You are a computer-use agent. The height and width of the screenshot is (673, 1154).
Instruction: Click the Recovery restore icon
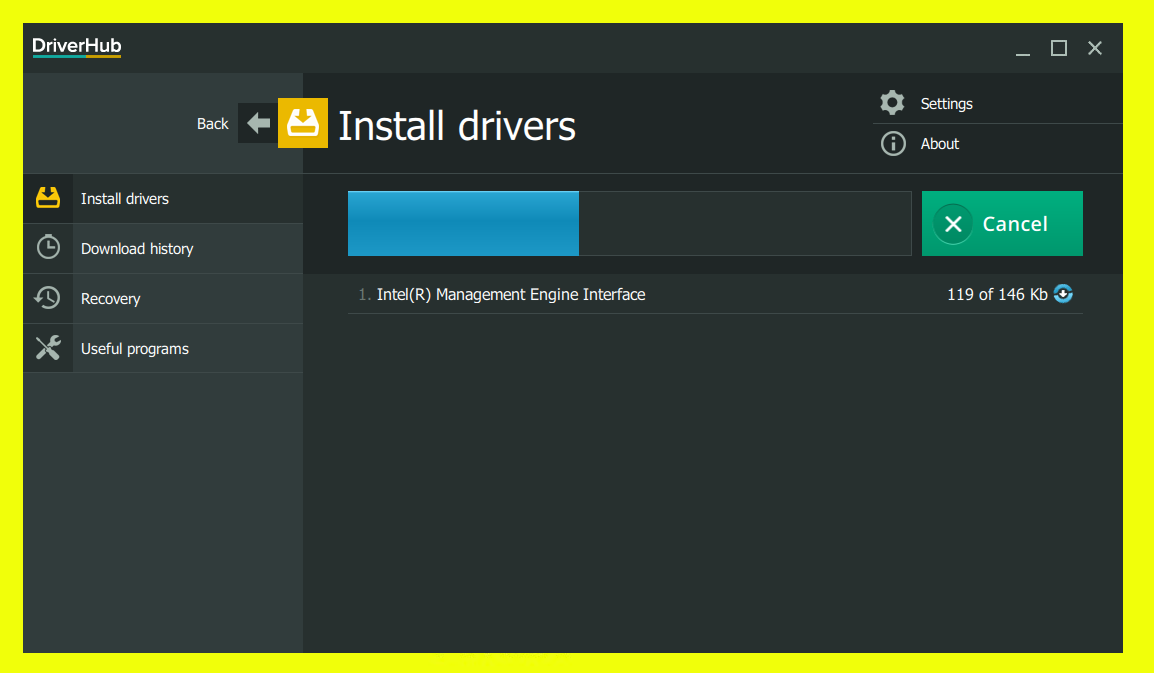coord(48,298)
